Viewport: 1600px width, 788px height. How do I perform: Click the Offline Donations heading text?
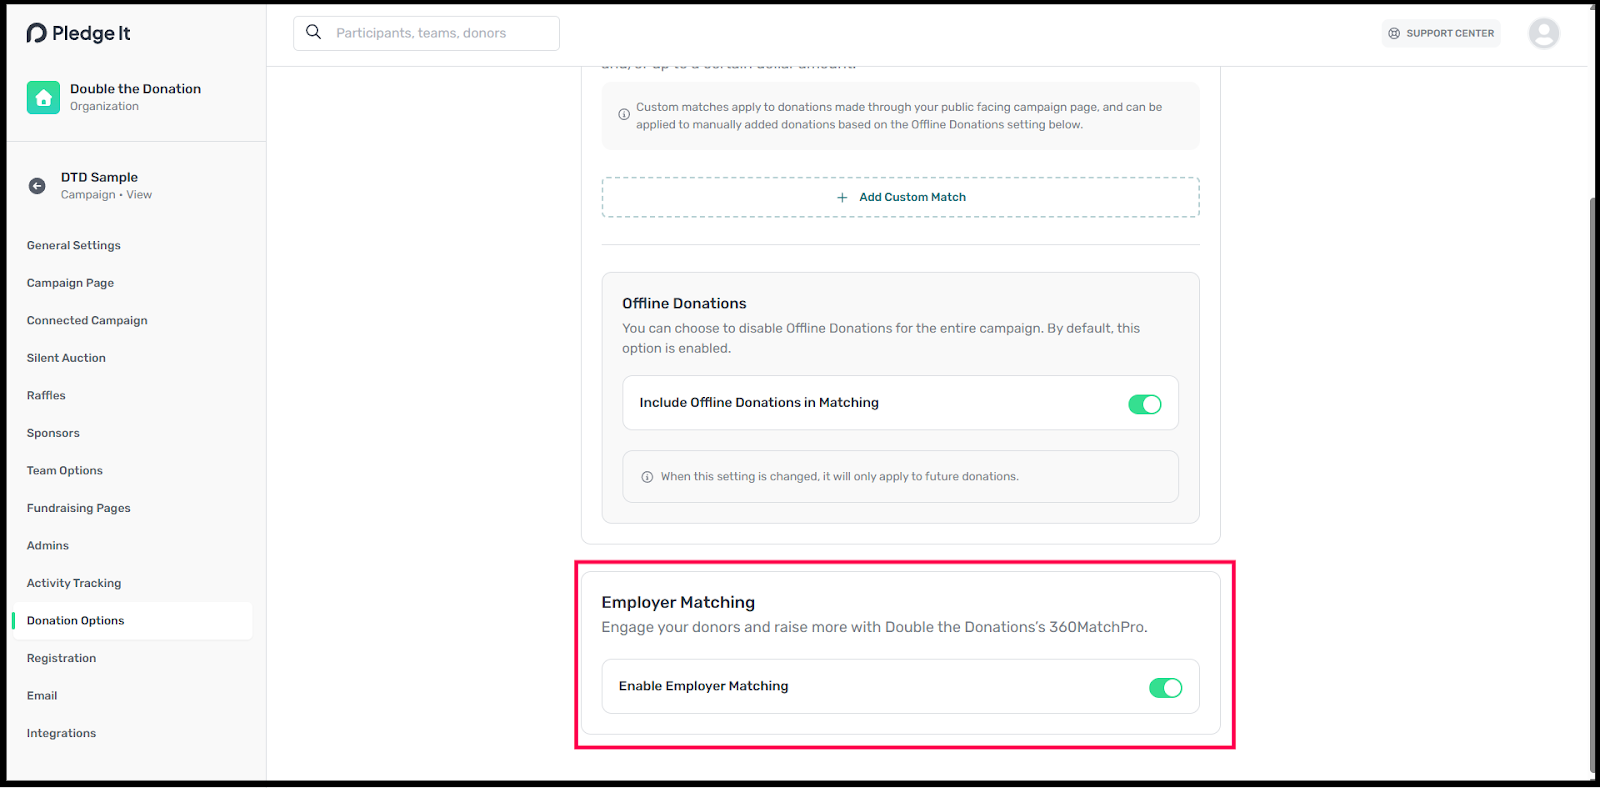pos(684,303)
